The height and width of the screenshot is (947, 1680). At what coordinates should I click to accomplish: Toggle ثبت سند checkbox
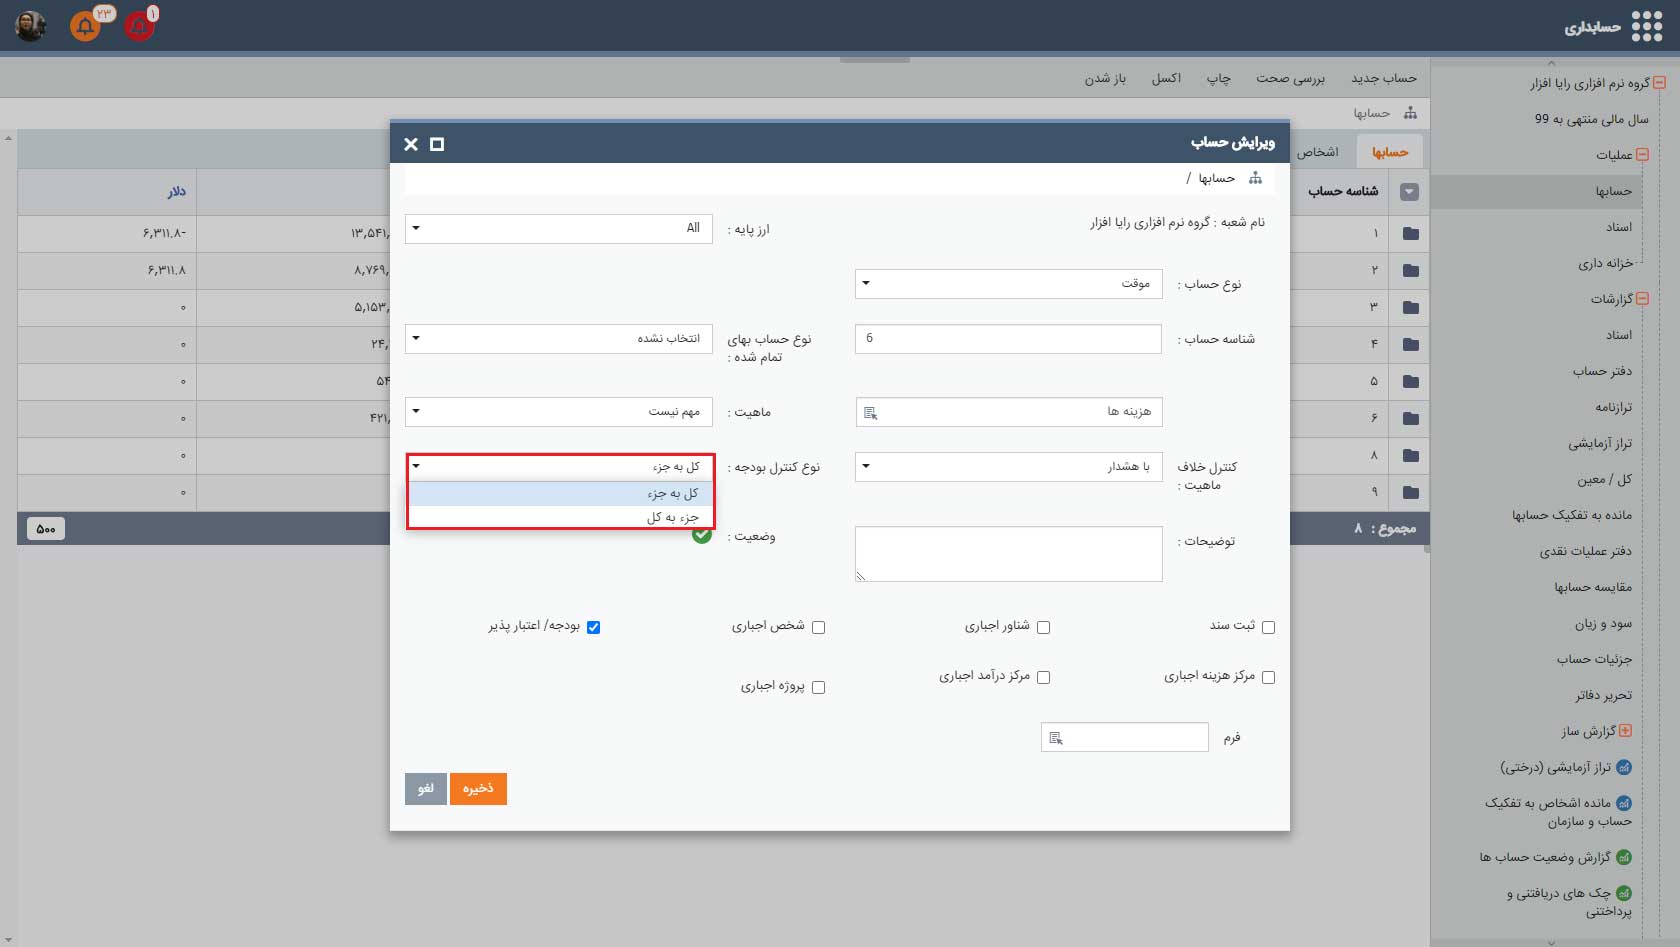tap(1268, 627)
